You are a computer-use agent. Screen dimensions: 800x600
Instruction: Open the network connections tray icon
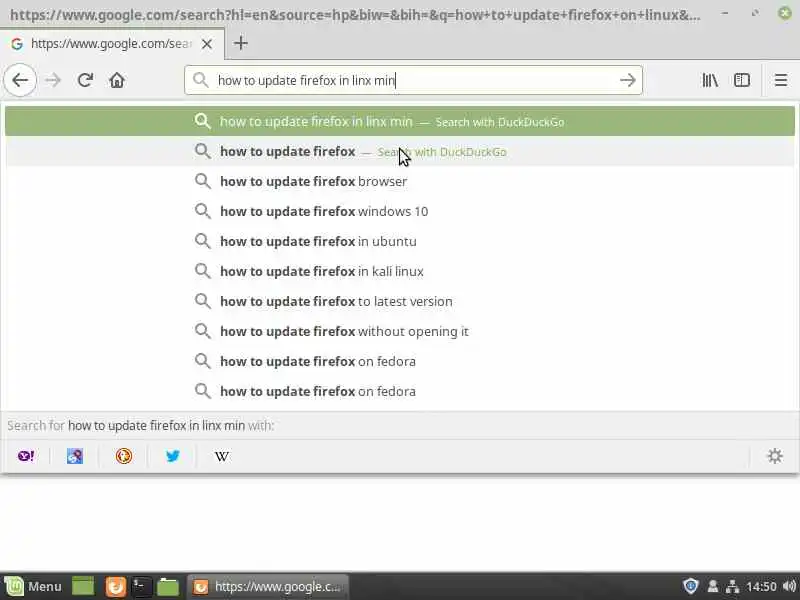(x=733, y=586)
